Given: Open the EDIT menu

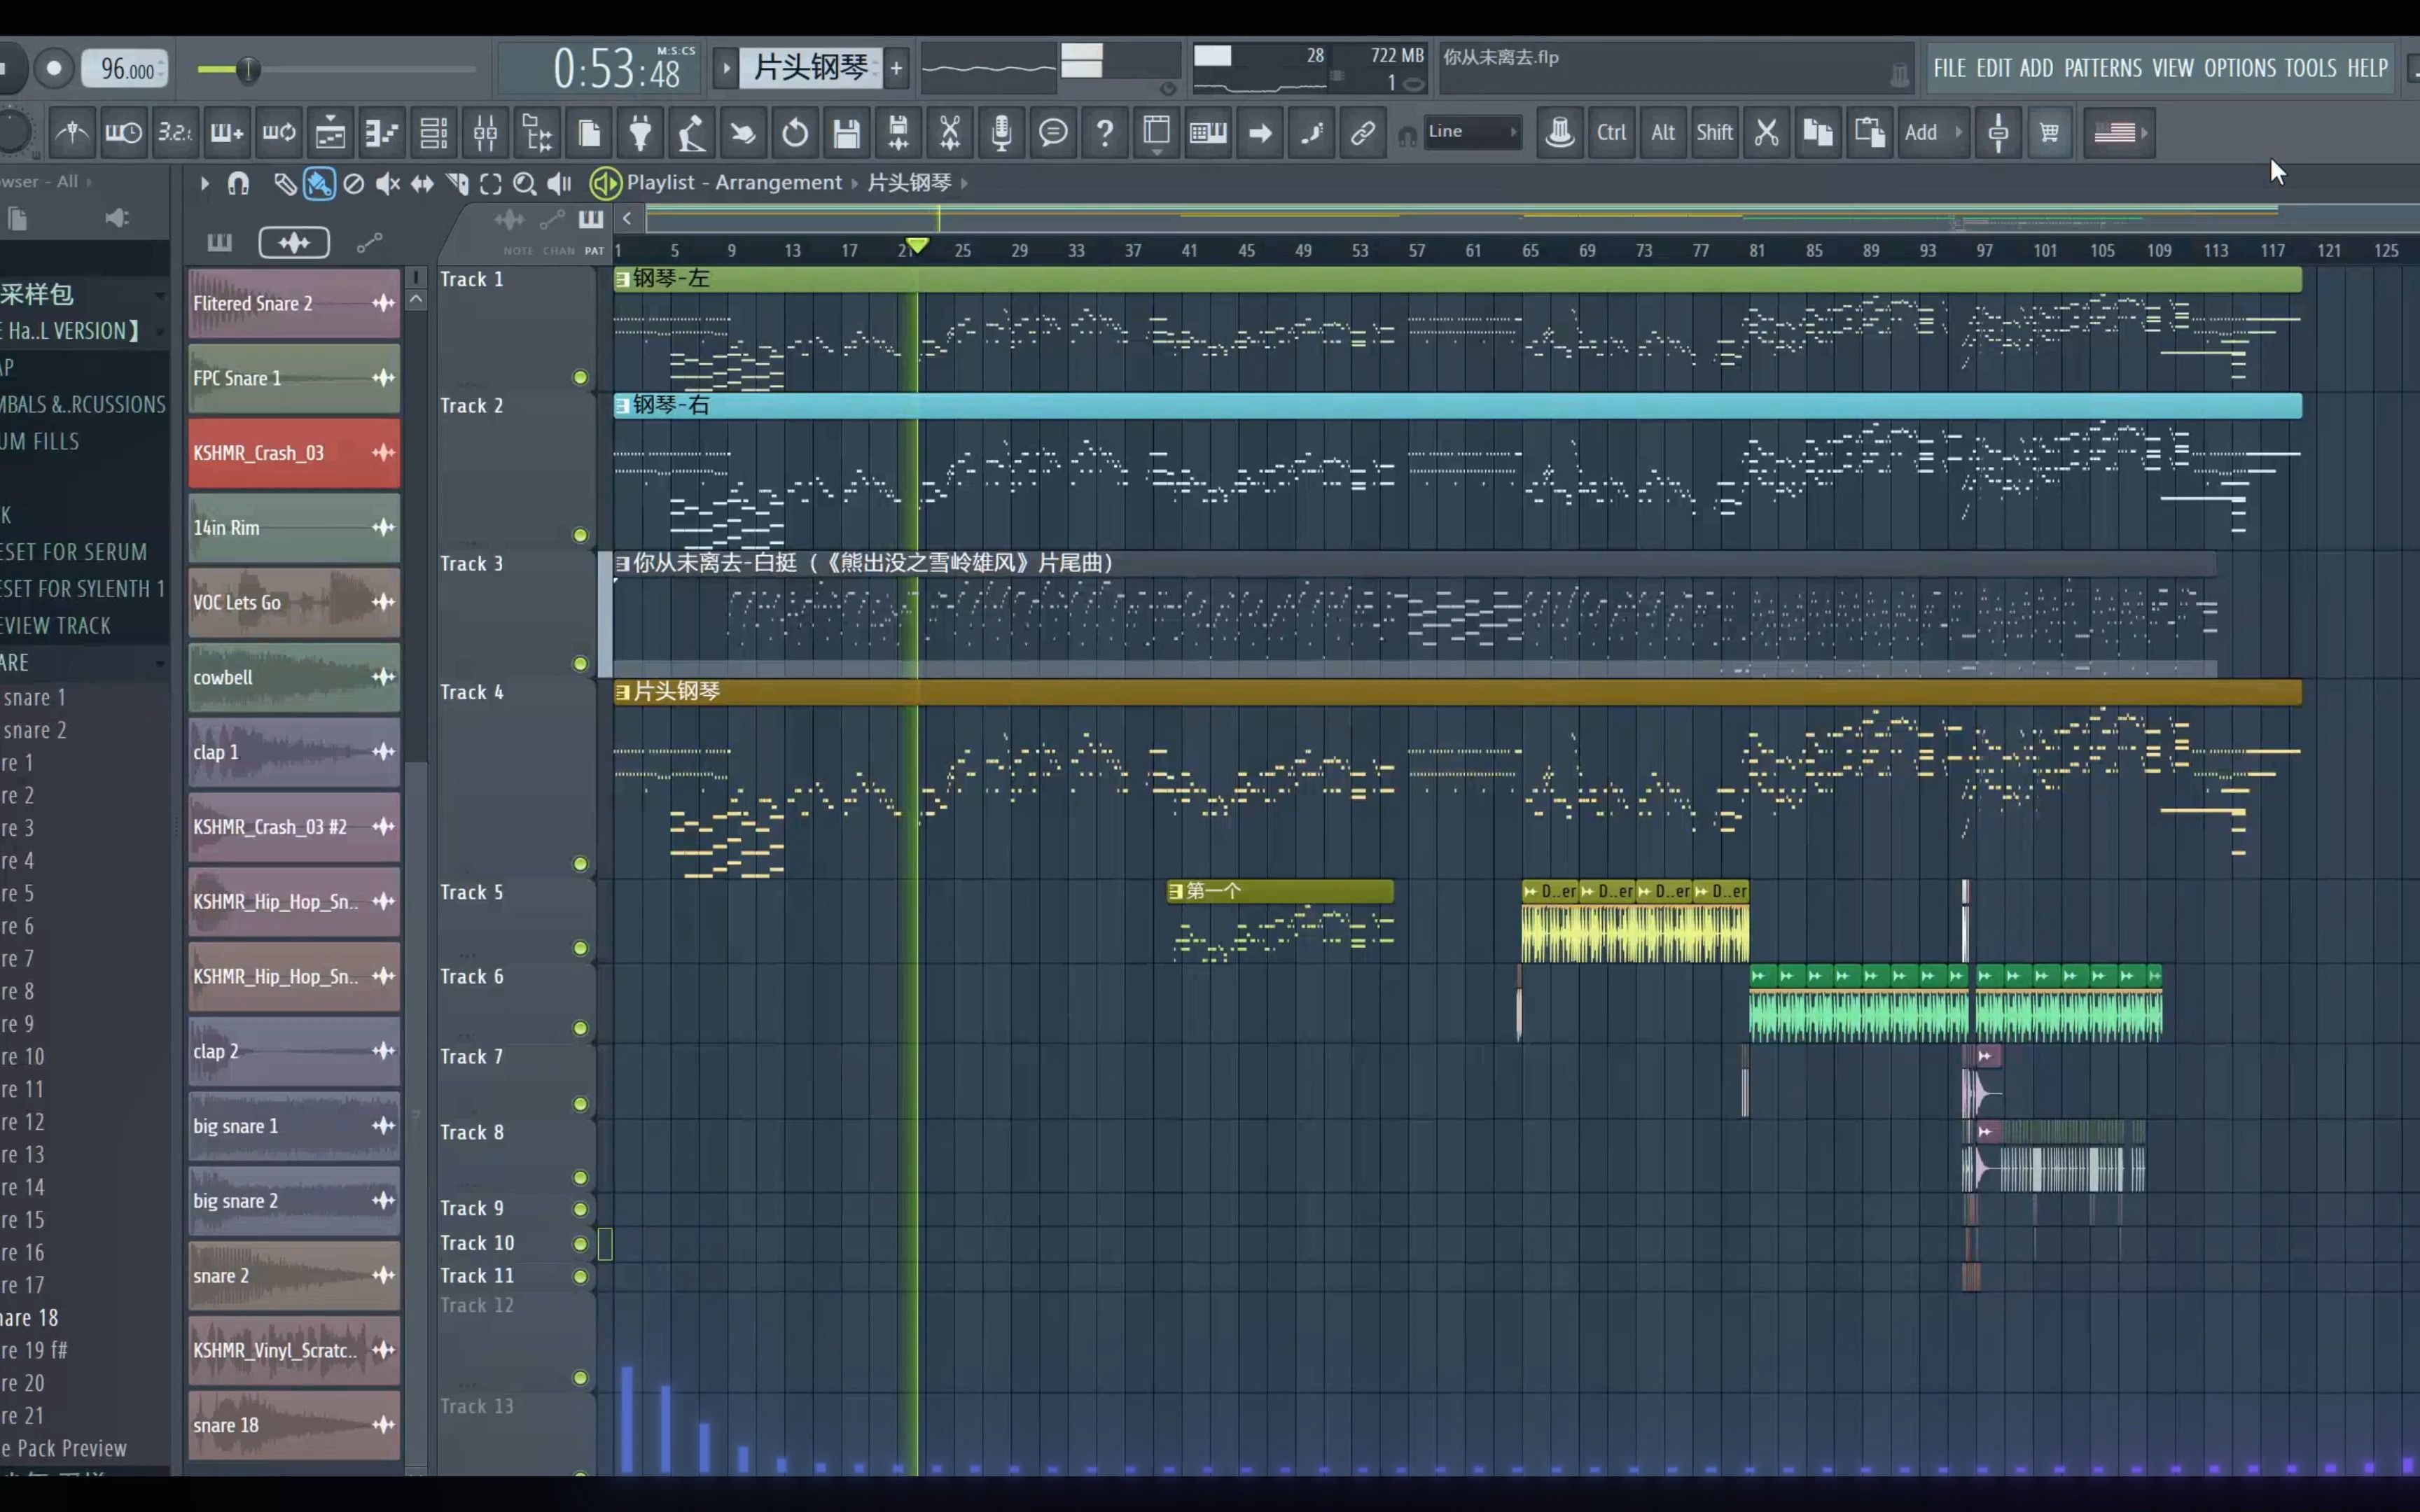Looking at the screenshot, I should [x=1993, y=68].
